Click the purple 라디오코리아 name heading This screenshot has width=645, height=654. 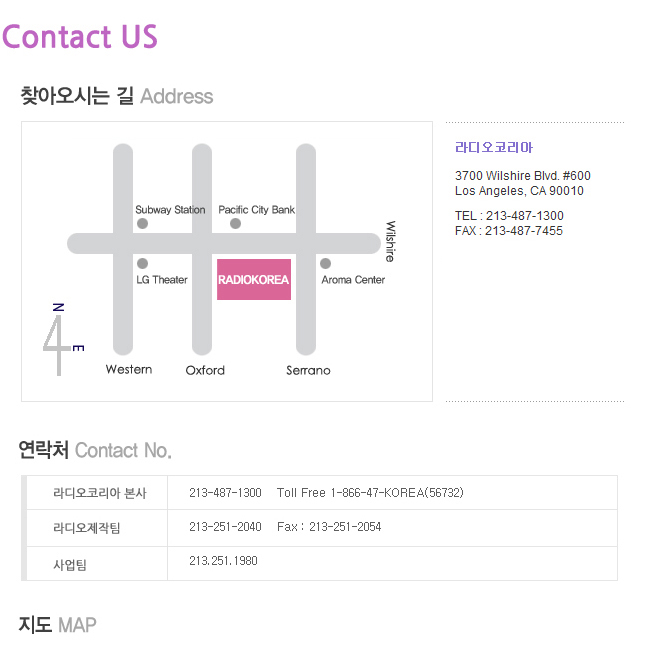tap(494, 147)
